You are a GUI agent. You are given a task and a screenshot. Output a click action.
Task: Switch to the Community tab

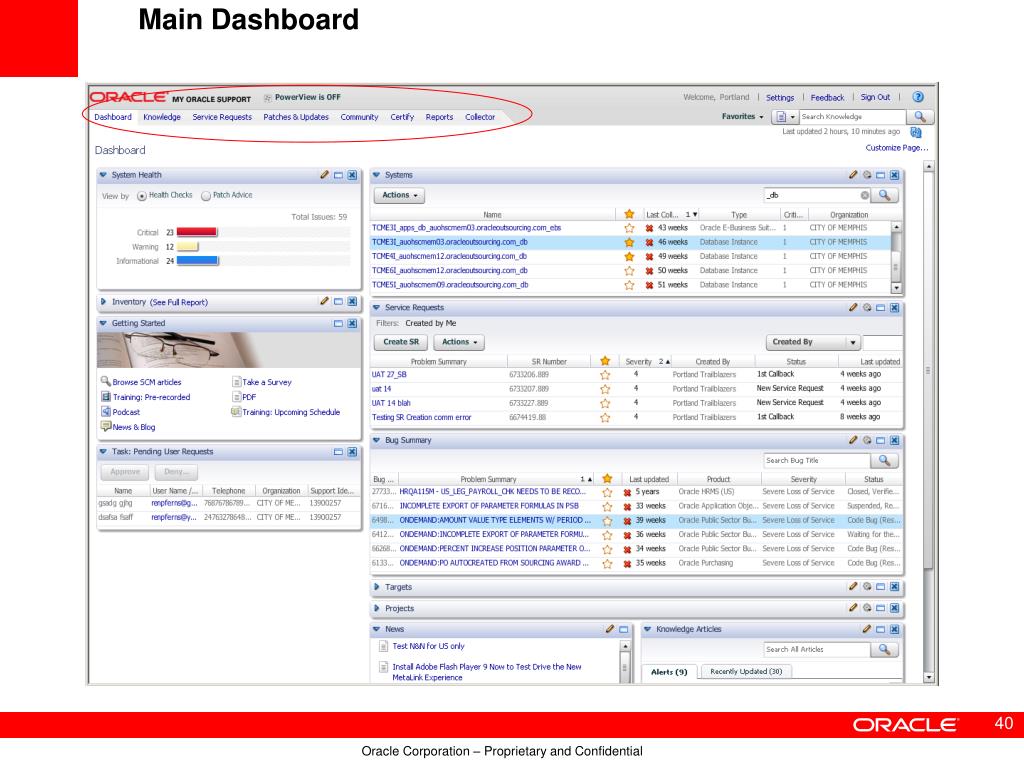pyautogui.click(x=359, y=117)
